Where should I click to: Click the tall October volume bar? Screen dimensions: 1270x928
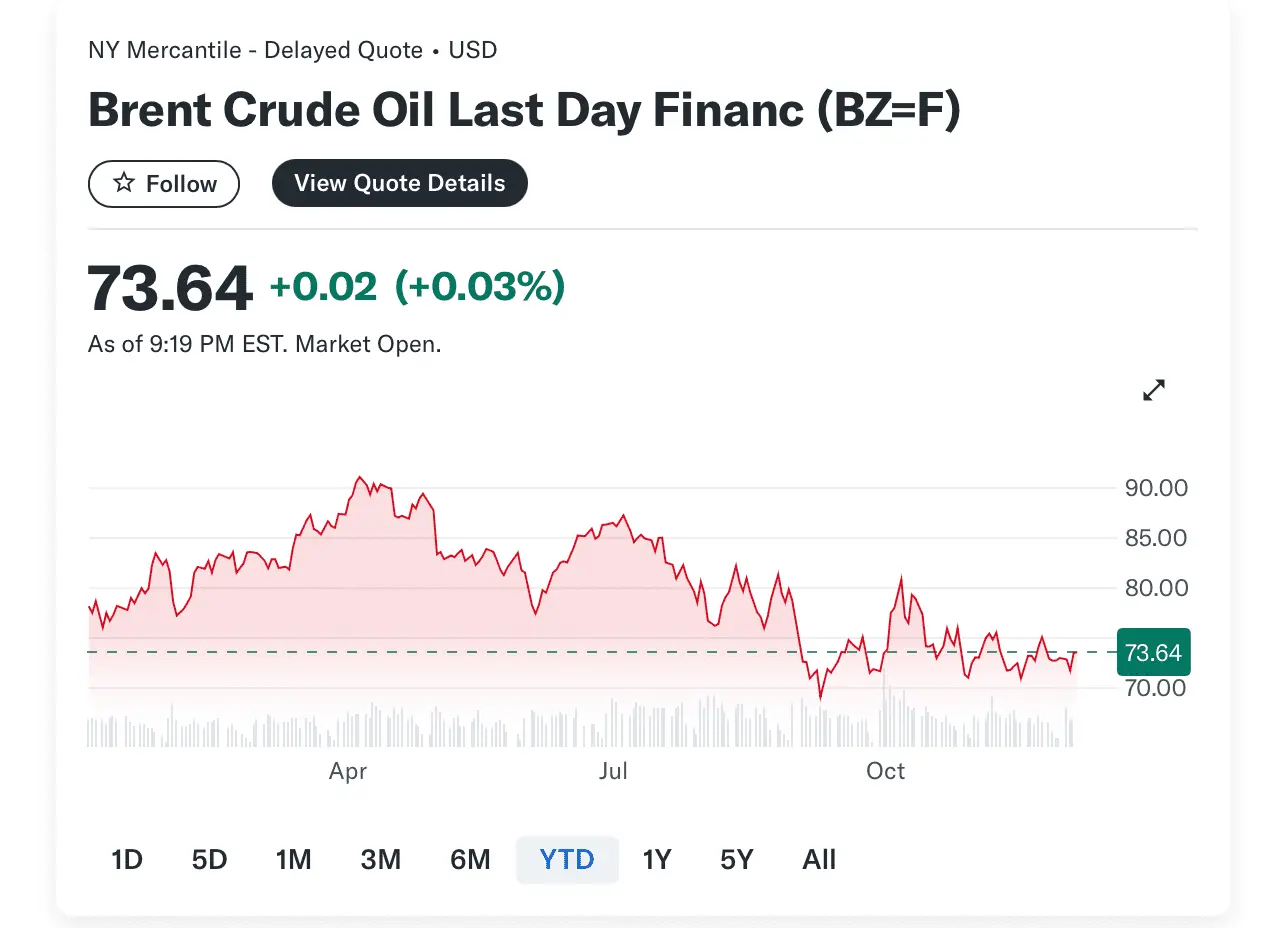coord(885,710)
